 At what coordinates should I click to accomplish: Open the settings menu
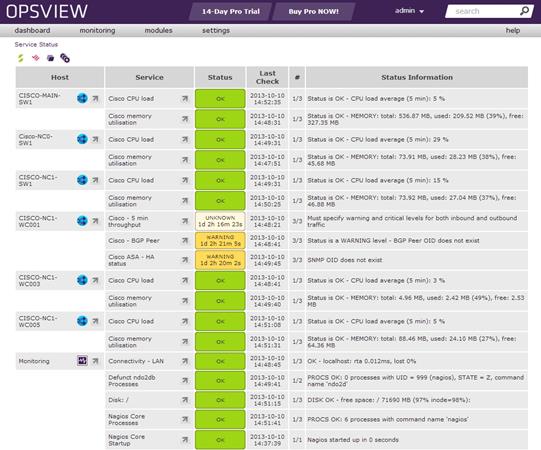tap(216, 30)
